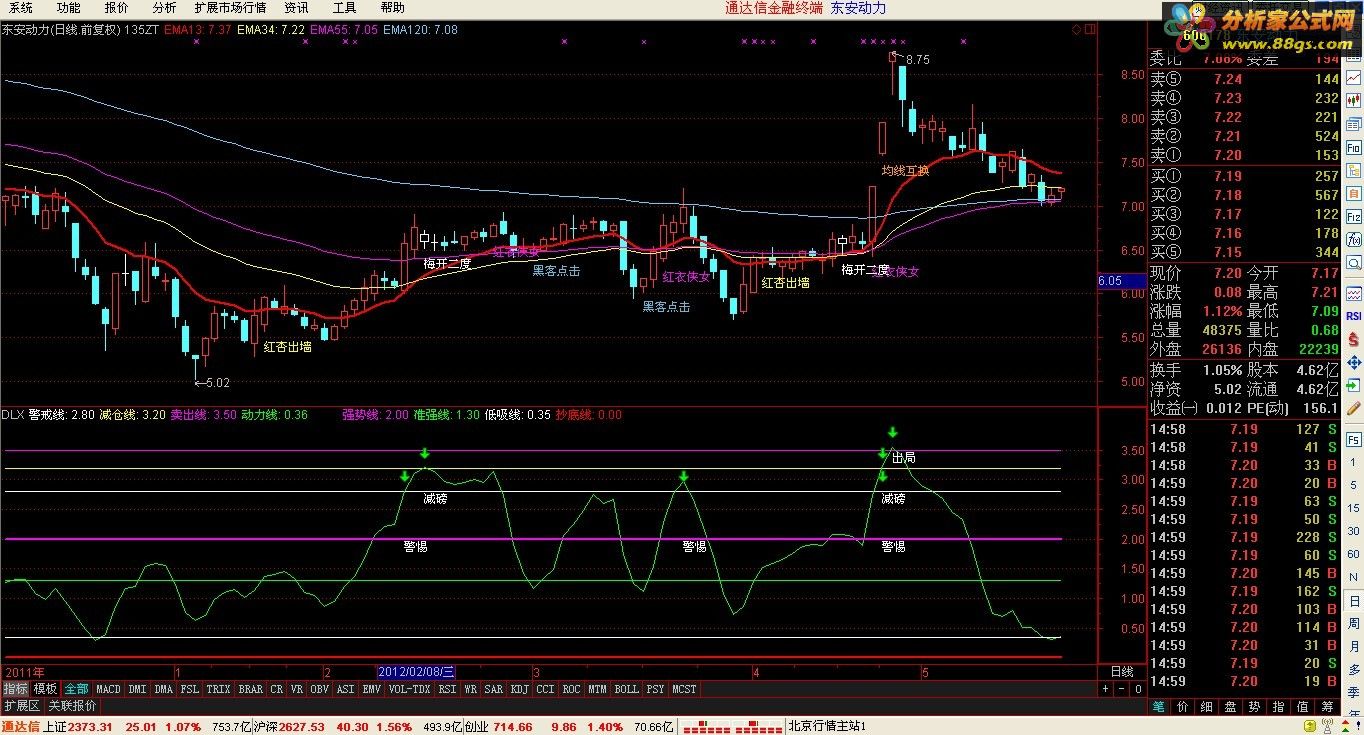Screen dimensions: 1364x735
Task: Open the wave chart icon above RSI
Action: pyautogui.click(x=1353, y=294)
